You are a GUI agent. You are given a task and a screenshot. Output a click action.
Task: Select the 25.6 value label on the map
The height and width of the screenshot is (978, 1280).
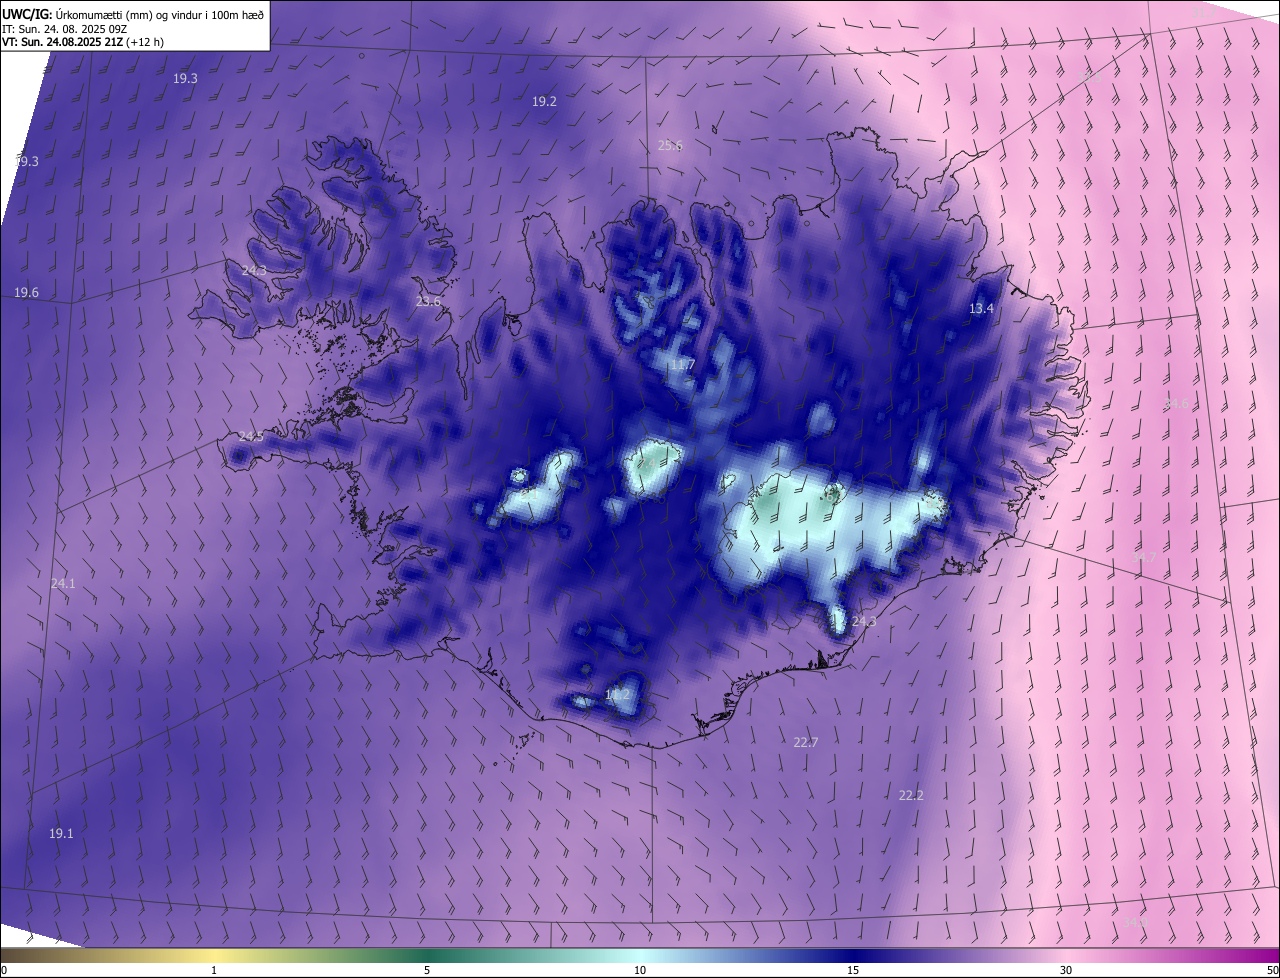(670, 146)
